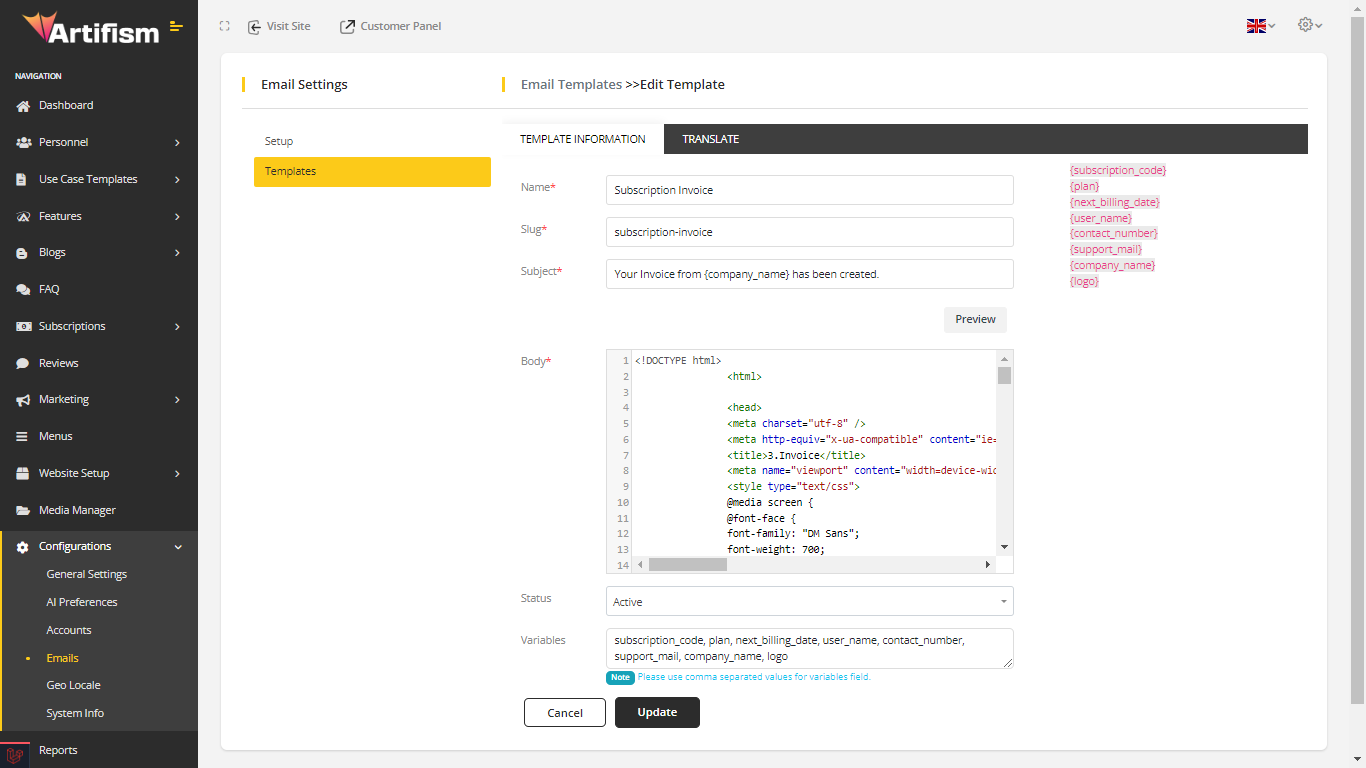The image size is (1366, 768).
Task: Click into the Subject input field
Action: pyautogui.click(x=809, y=274)
